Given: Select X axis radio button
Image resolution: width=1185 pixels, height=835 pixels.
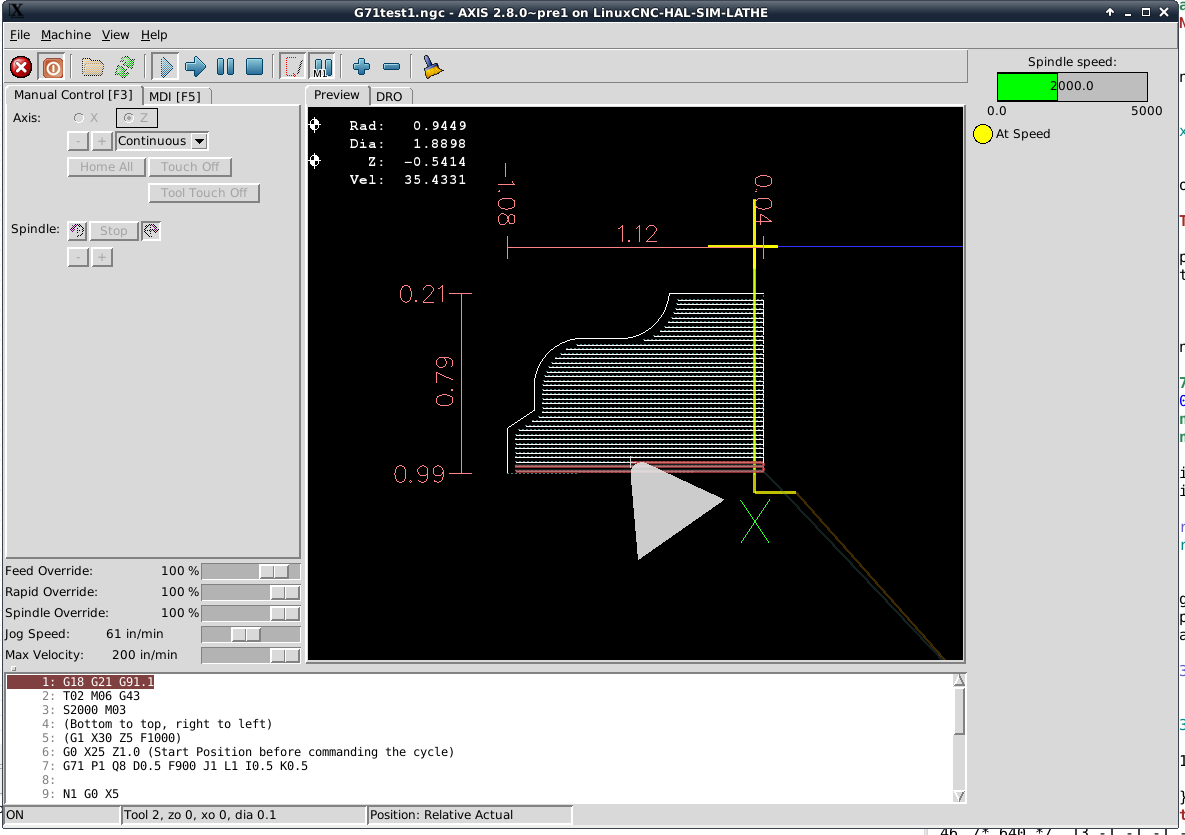Looking at the screenshot, I should point(79,118).
